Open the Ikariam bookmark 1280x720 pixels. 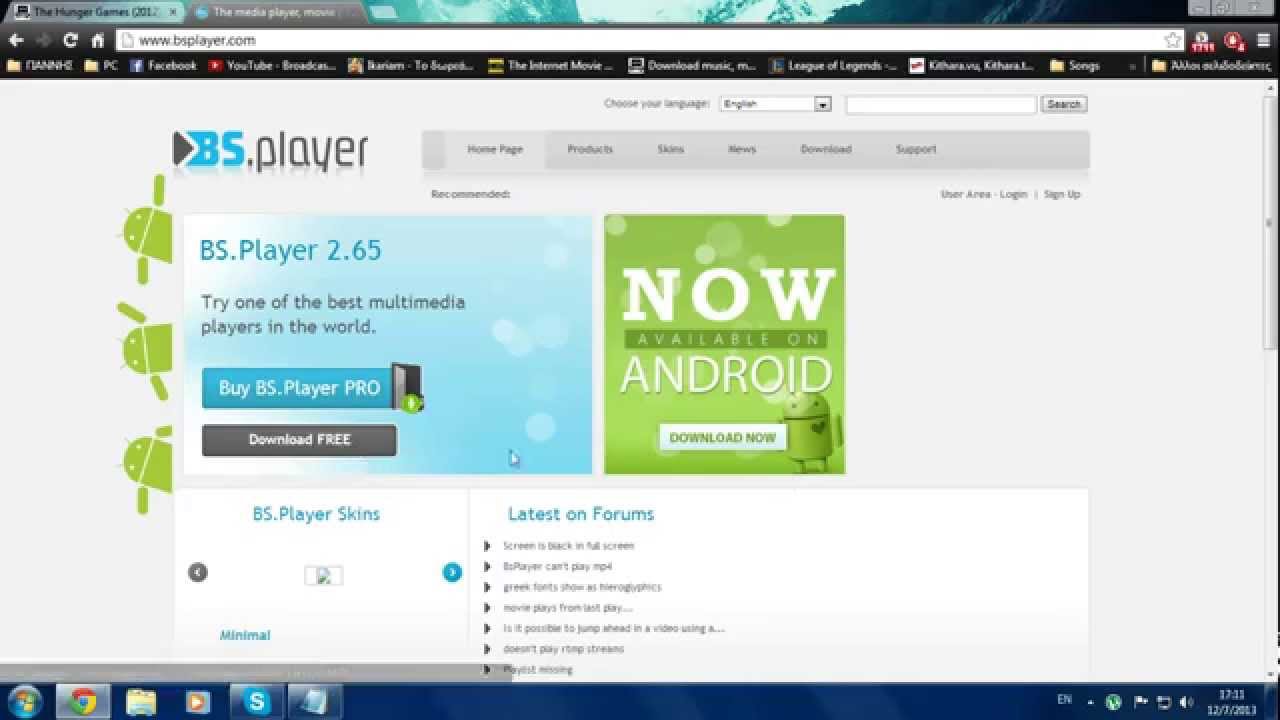pyautogui.click(x=411, y=65)
